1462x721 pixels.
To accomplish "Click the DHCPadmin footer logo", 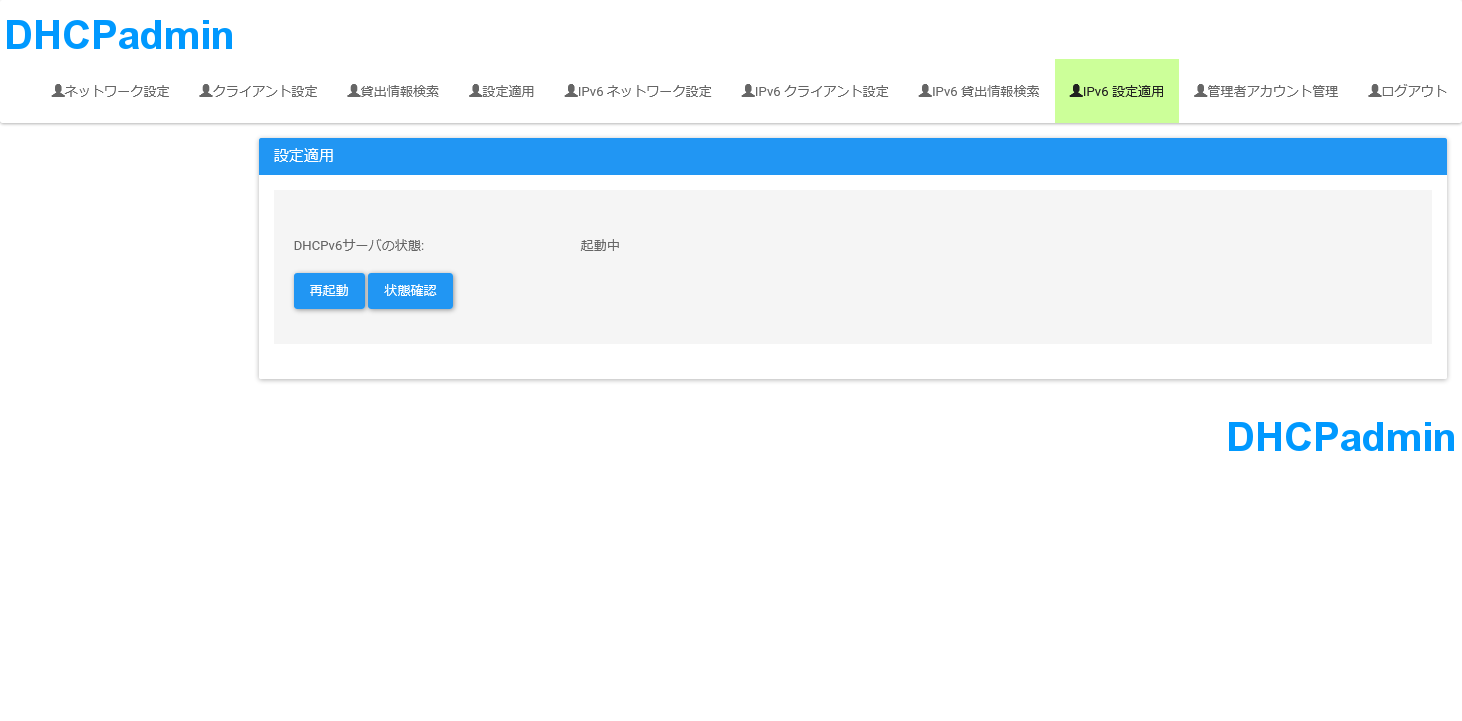I will point(1340,437).
